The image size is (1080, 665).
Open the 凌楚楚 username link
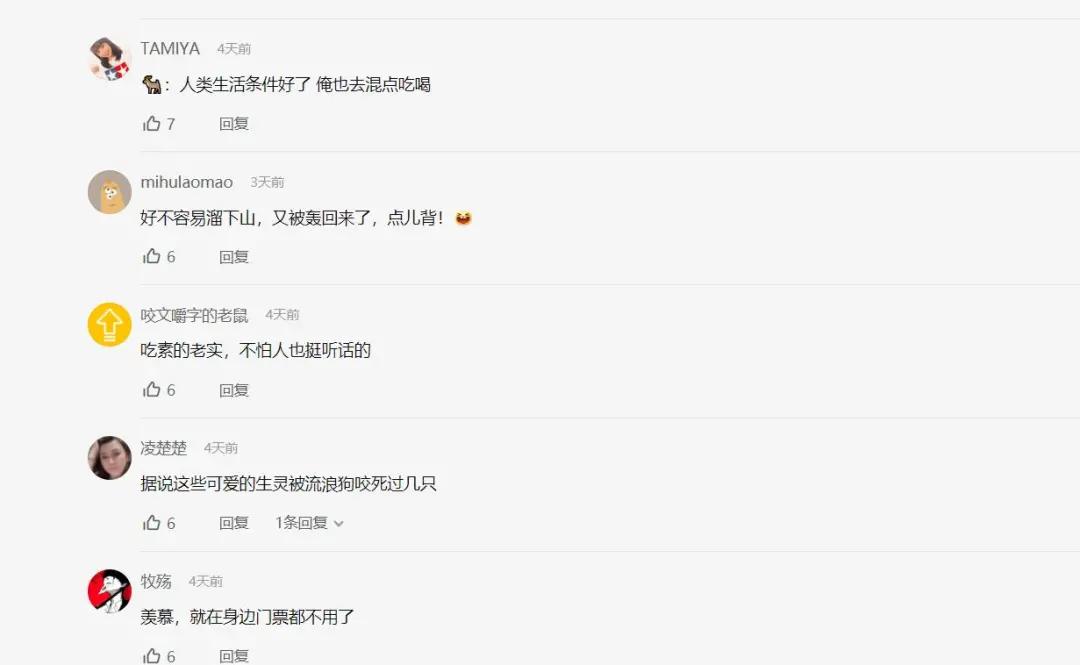[x=164, y=448]
